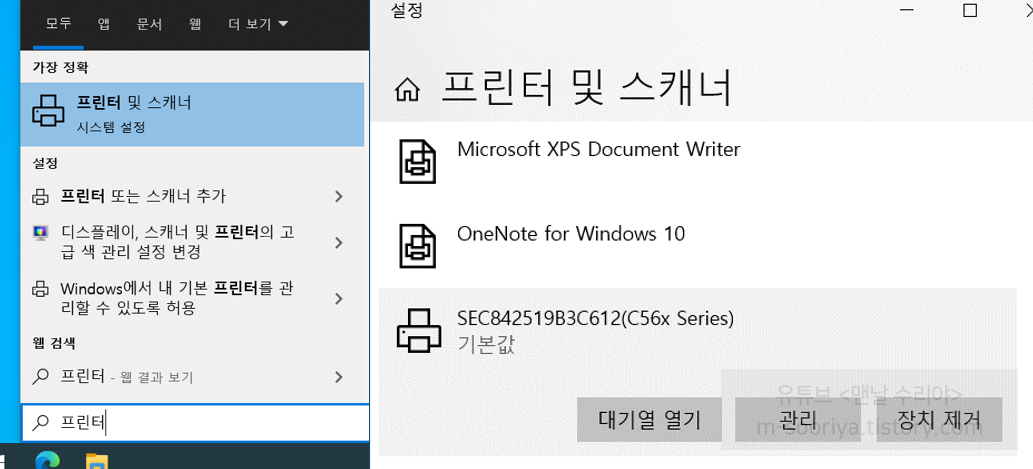Image resolution: width=1033 pixels, height=469 pixels.
Task: Click the color display icon for 고급 색 관리
Action: click(41, 233)
